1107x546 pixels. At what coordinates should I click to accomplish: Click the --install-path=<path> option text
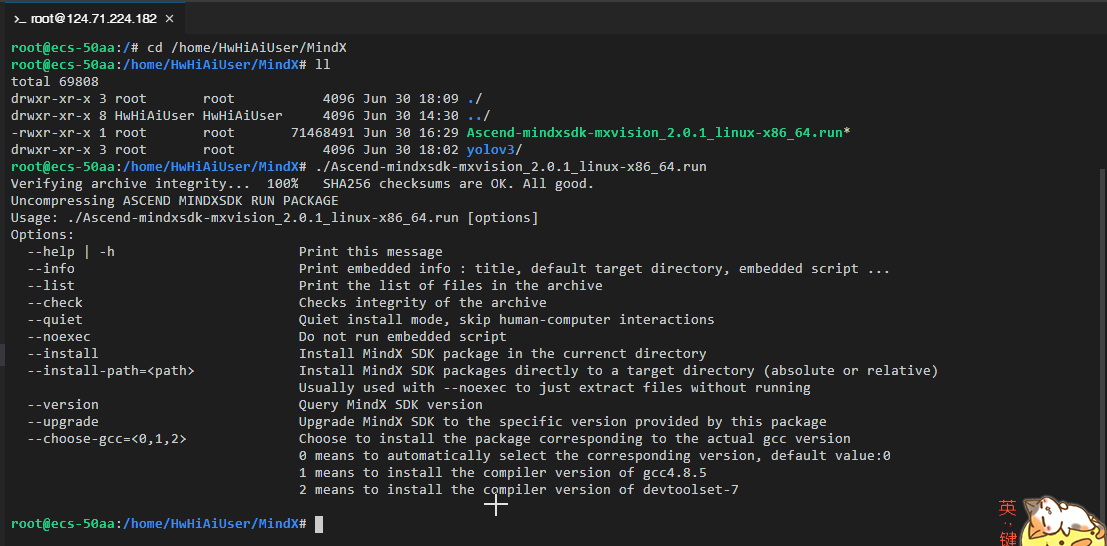[x=110, y=370]
